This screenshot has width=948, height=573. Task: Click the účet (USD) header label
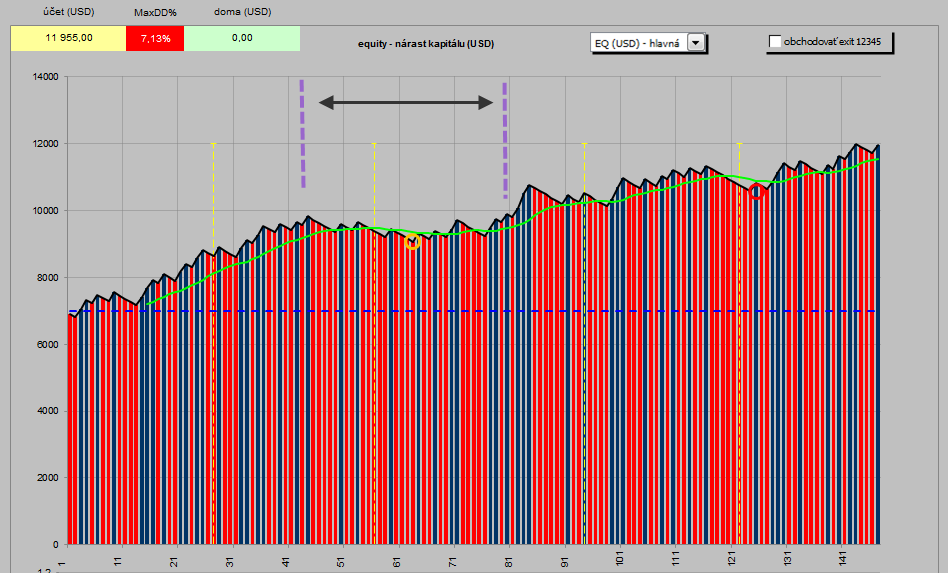[69, 12]
